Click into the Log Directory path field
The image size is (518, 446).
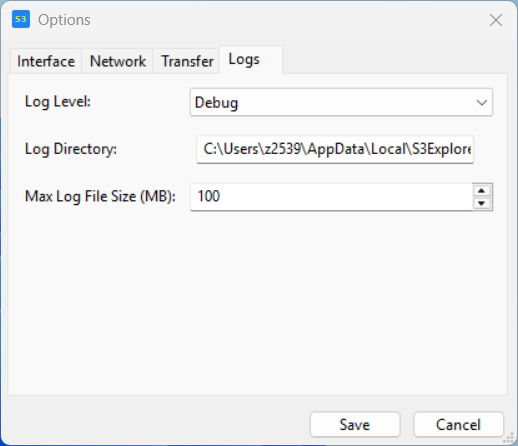335,149
